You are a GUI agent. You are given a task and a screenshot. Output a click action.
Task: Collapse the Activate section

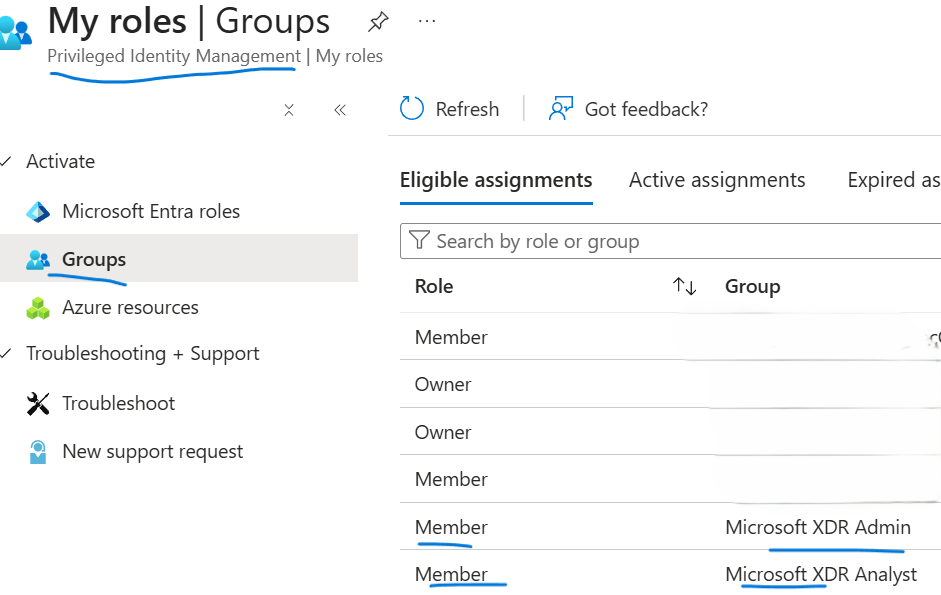click(x=6, y=161)
